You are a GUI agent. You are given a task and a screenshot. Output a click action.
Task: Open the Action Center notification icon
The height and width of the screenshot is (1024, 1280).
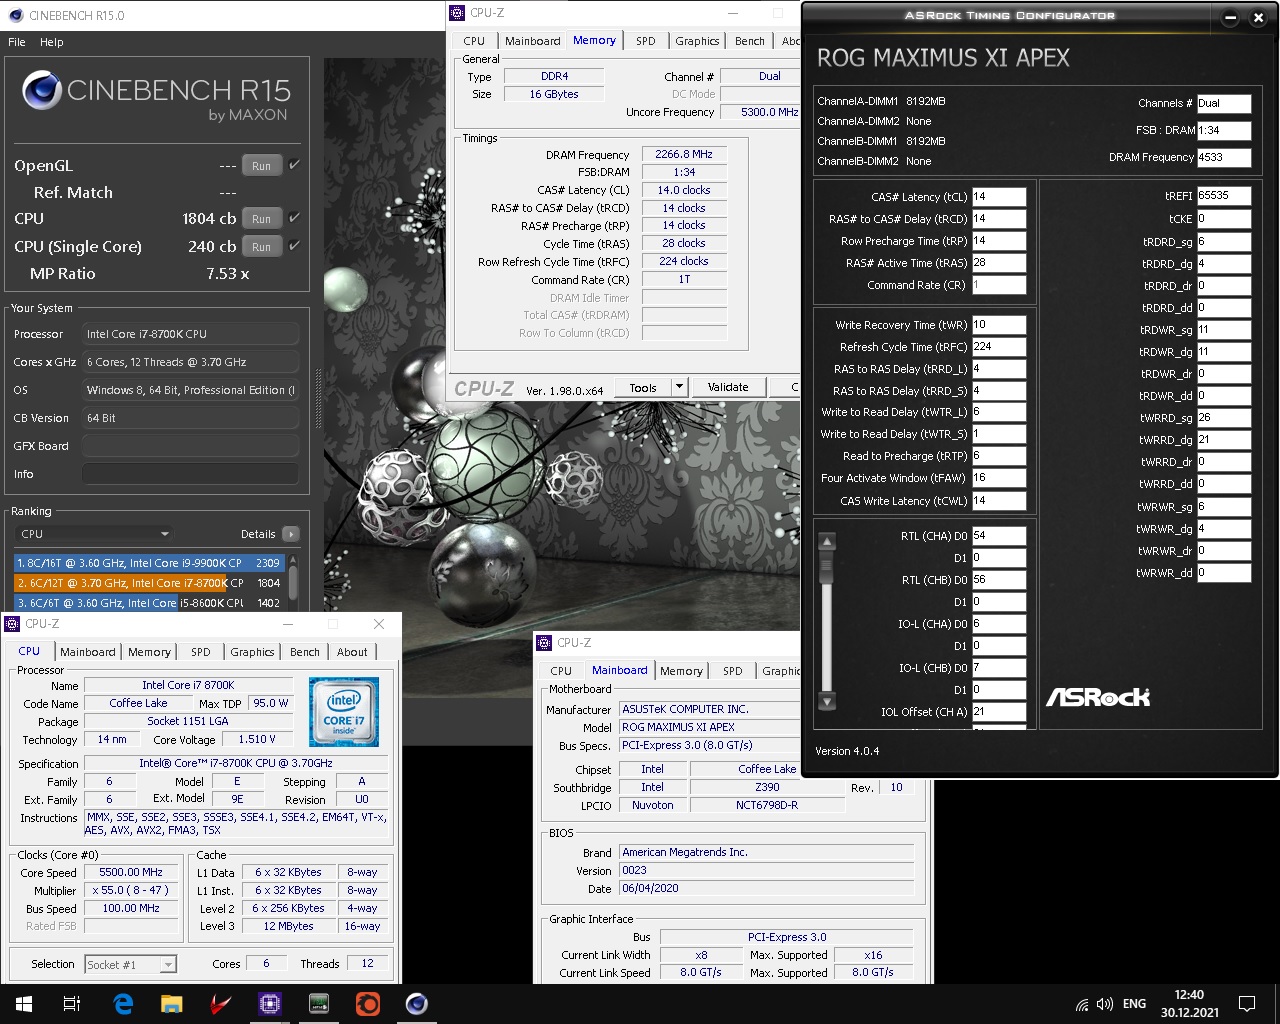pyautogui.click(x=1247, y=1004)
